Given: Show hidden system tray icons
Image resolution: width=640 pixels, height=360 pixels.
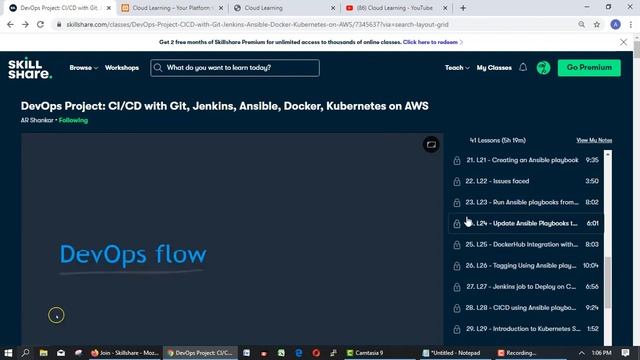Looking at the screenshot, I should click(582, 353).
